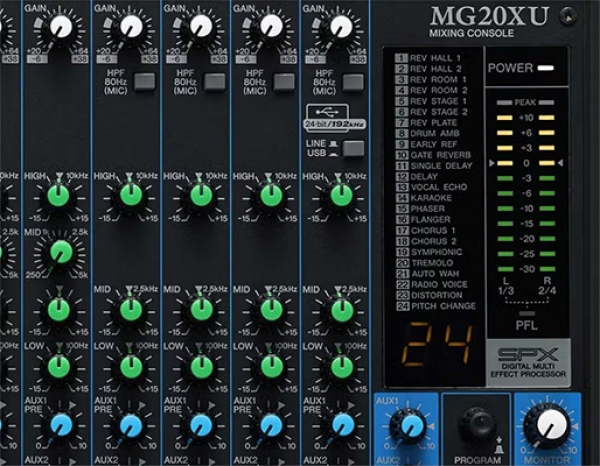
Task: Adjust the HIGH 10kHz knob on the USB channel
Action: pos(340,195)
